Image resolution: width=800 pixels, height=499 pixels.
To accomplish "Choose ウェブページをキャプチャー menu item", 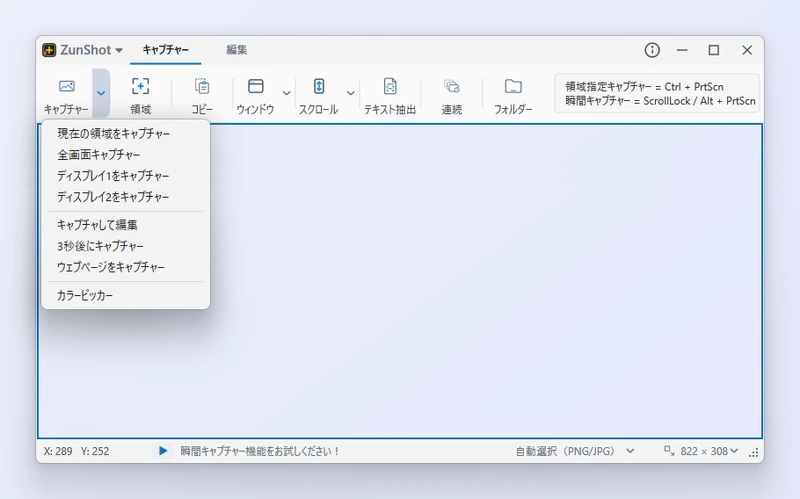I will click(126, 267).
